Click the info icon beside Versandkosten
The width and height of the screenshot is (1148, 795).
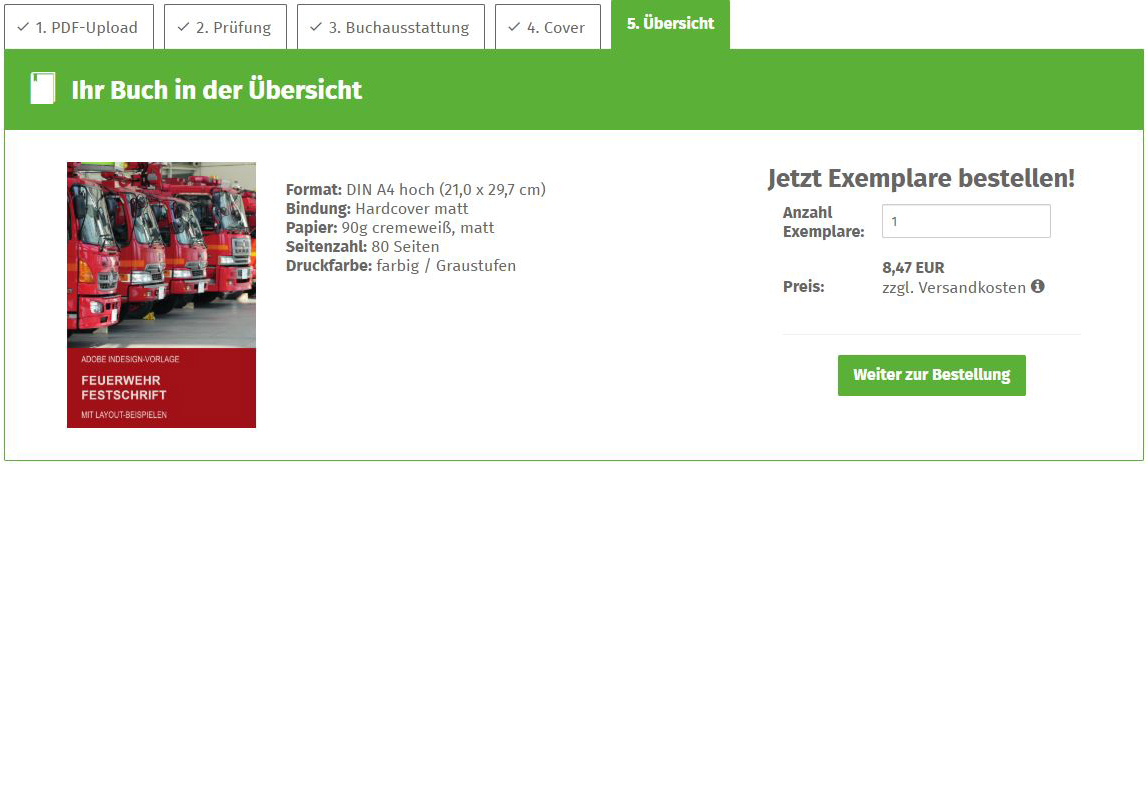coord(1038,287)
